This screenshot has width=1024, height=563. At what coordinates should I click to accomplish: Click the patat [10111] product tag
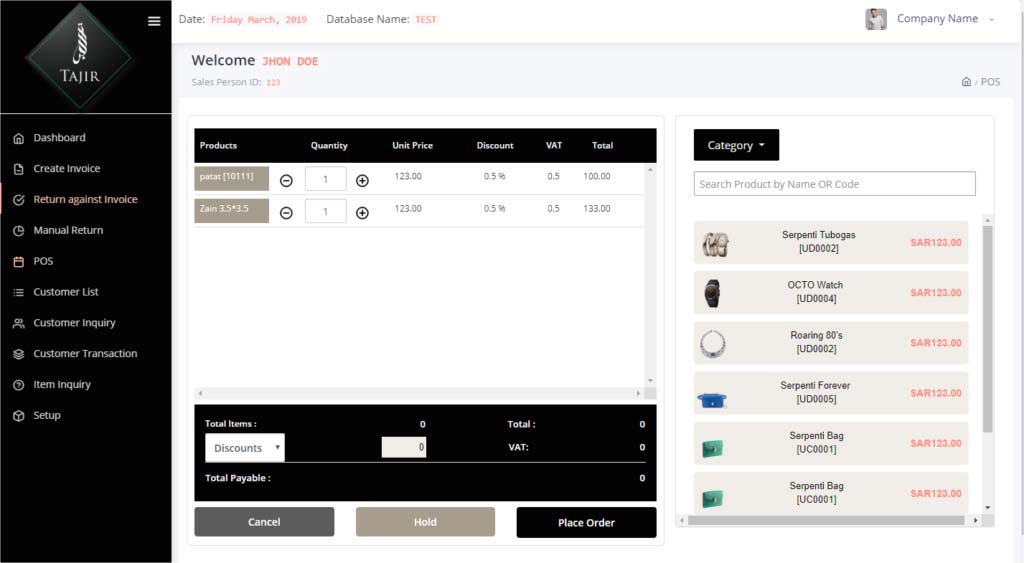tap(231, 178)
